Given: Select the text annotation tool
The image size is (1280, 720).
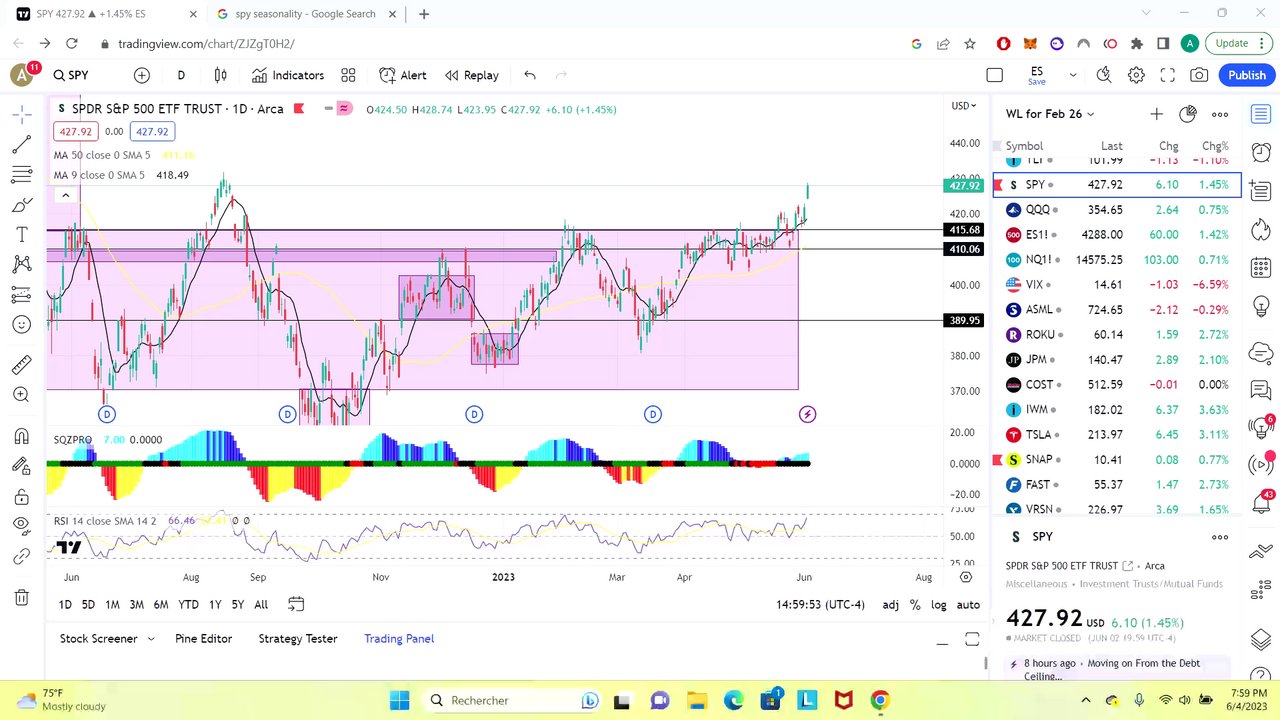Looking at the screenshot, I should [21, 235].
